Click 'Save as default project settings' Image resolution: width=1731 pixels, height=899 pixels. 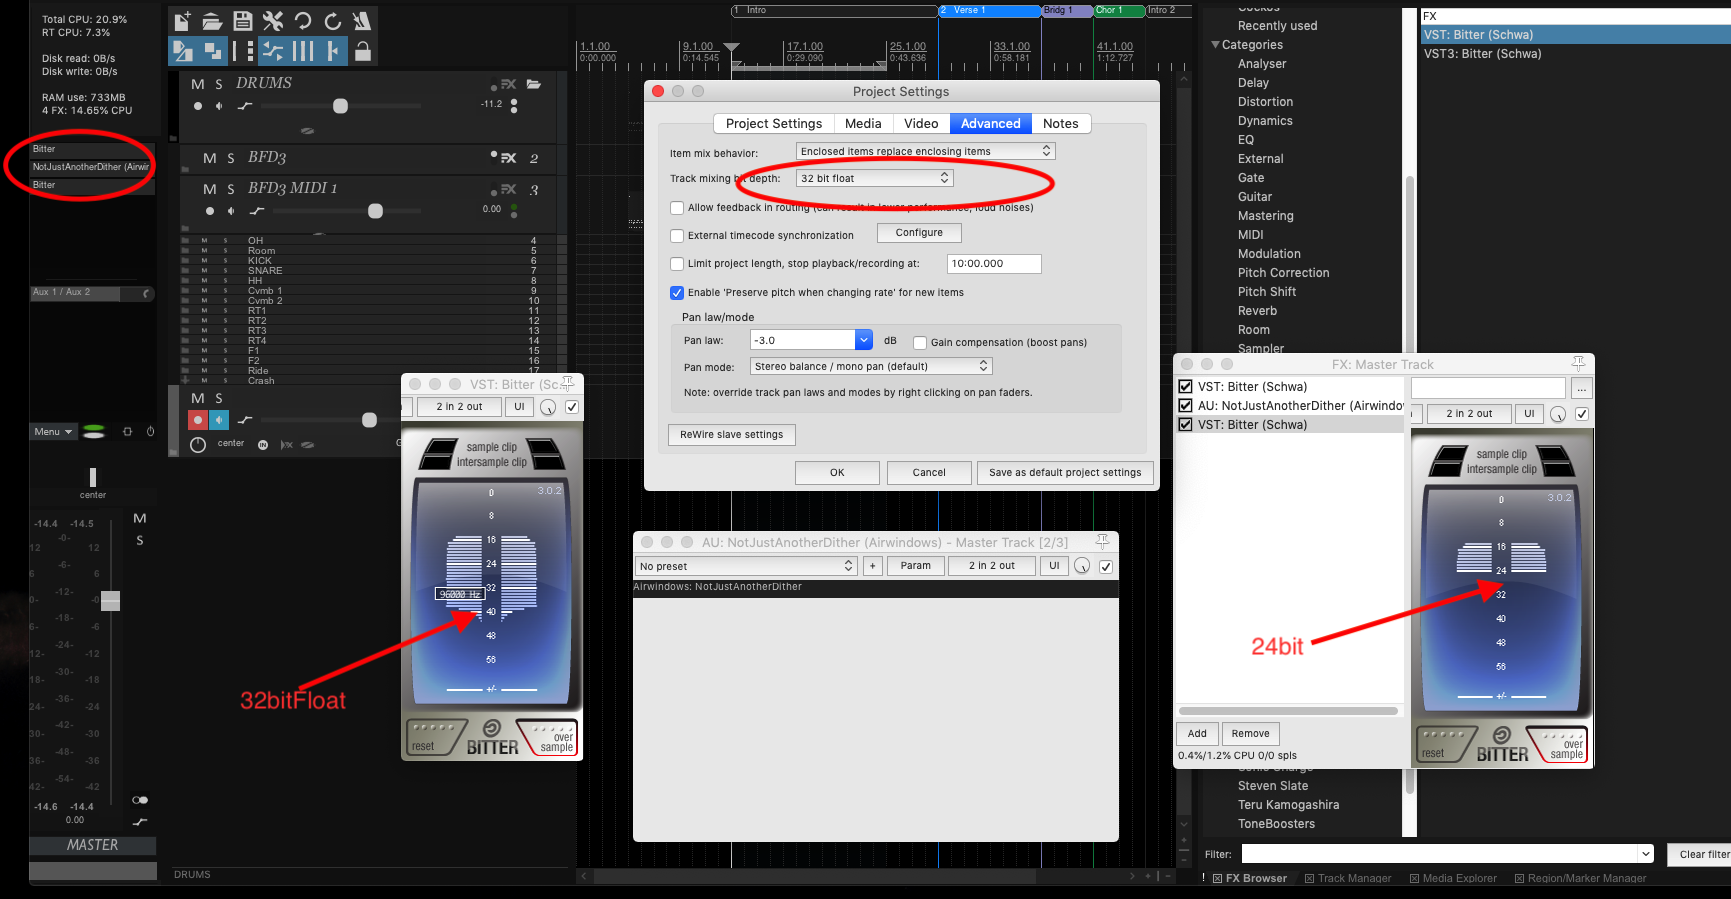pyautogui.click(x=1065, y=473)
